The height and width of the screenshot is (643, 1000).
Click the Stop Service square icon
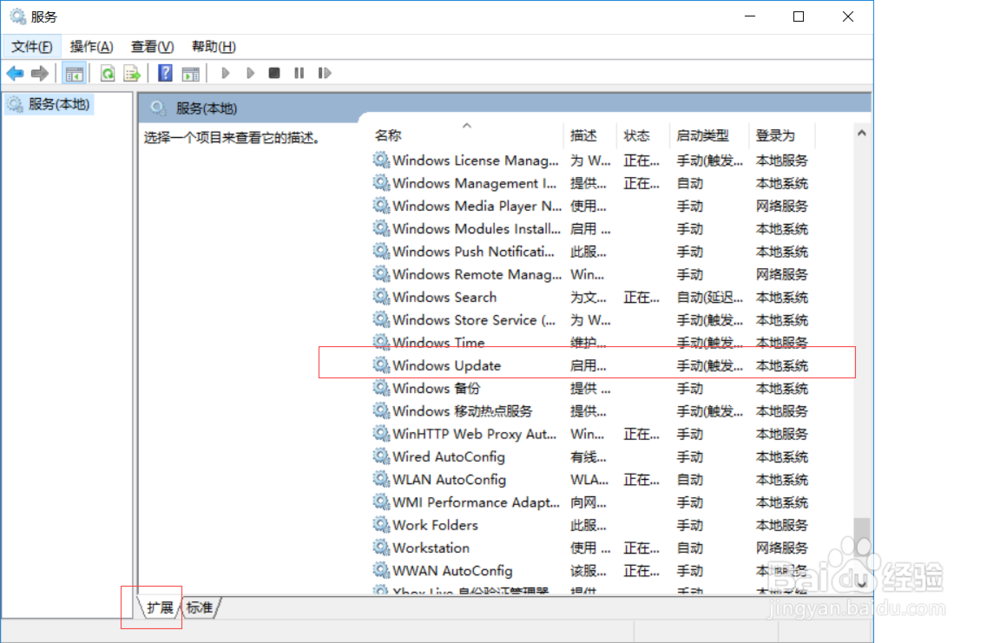[x=274, y=73]
